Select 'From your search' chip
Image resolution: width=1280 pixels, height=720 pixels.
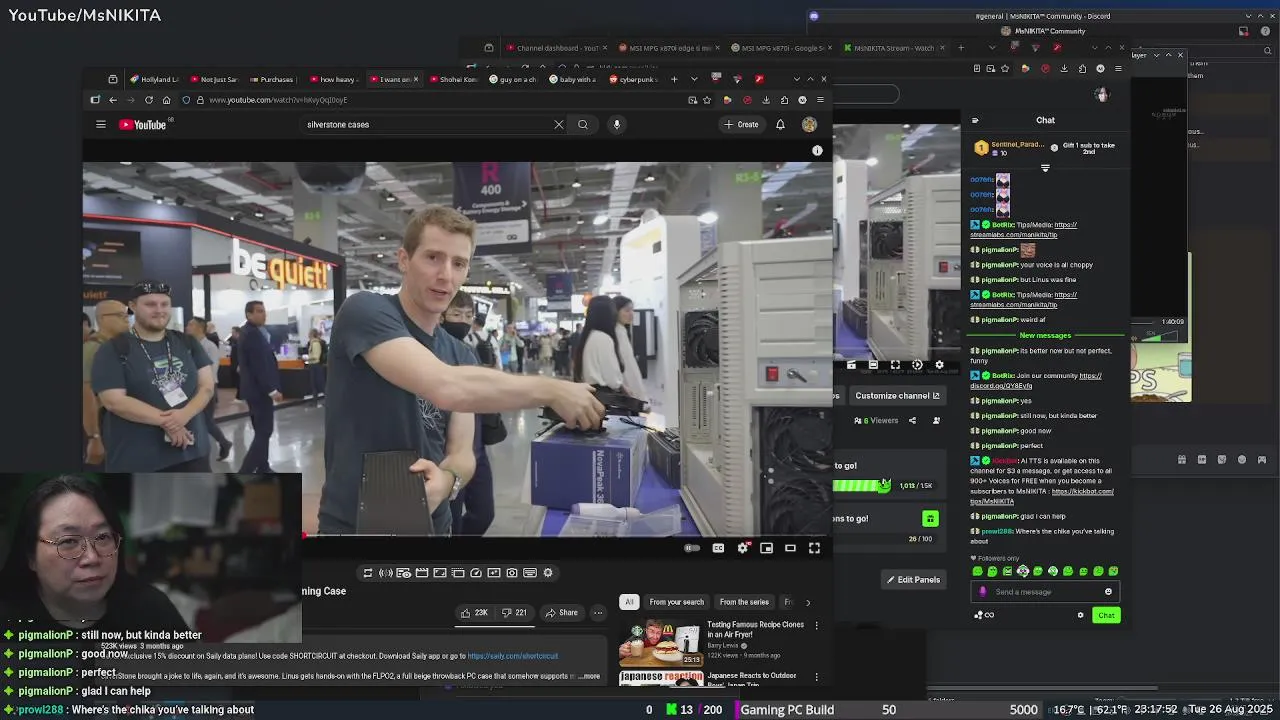point(677,602)
